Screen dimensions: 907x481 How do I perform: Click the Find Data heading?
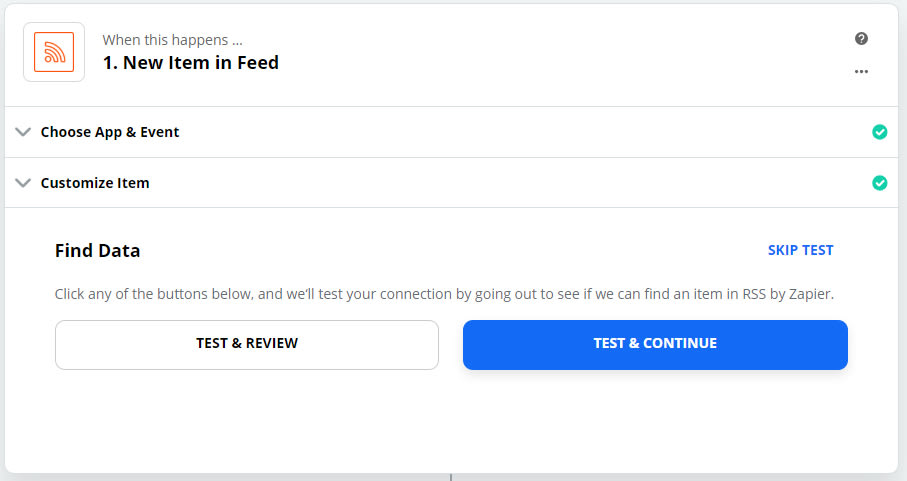click(x=97, y=250)
